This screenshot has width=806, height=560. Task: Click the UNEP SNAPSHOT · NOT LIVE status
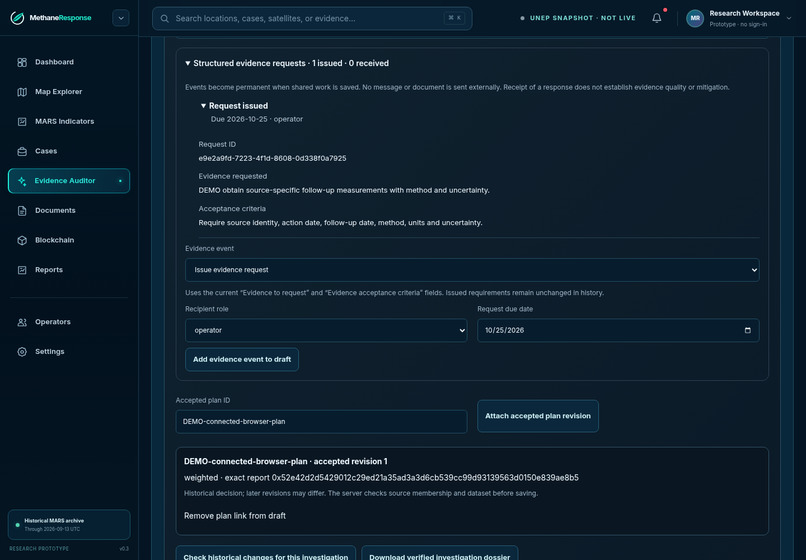click(x=578, y=18)
